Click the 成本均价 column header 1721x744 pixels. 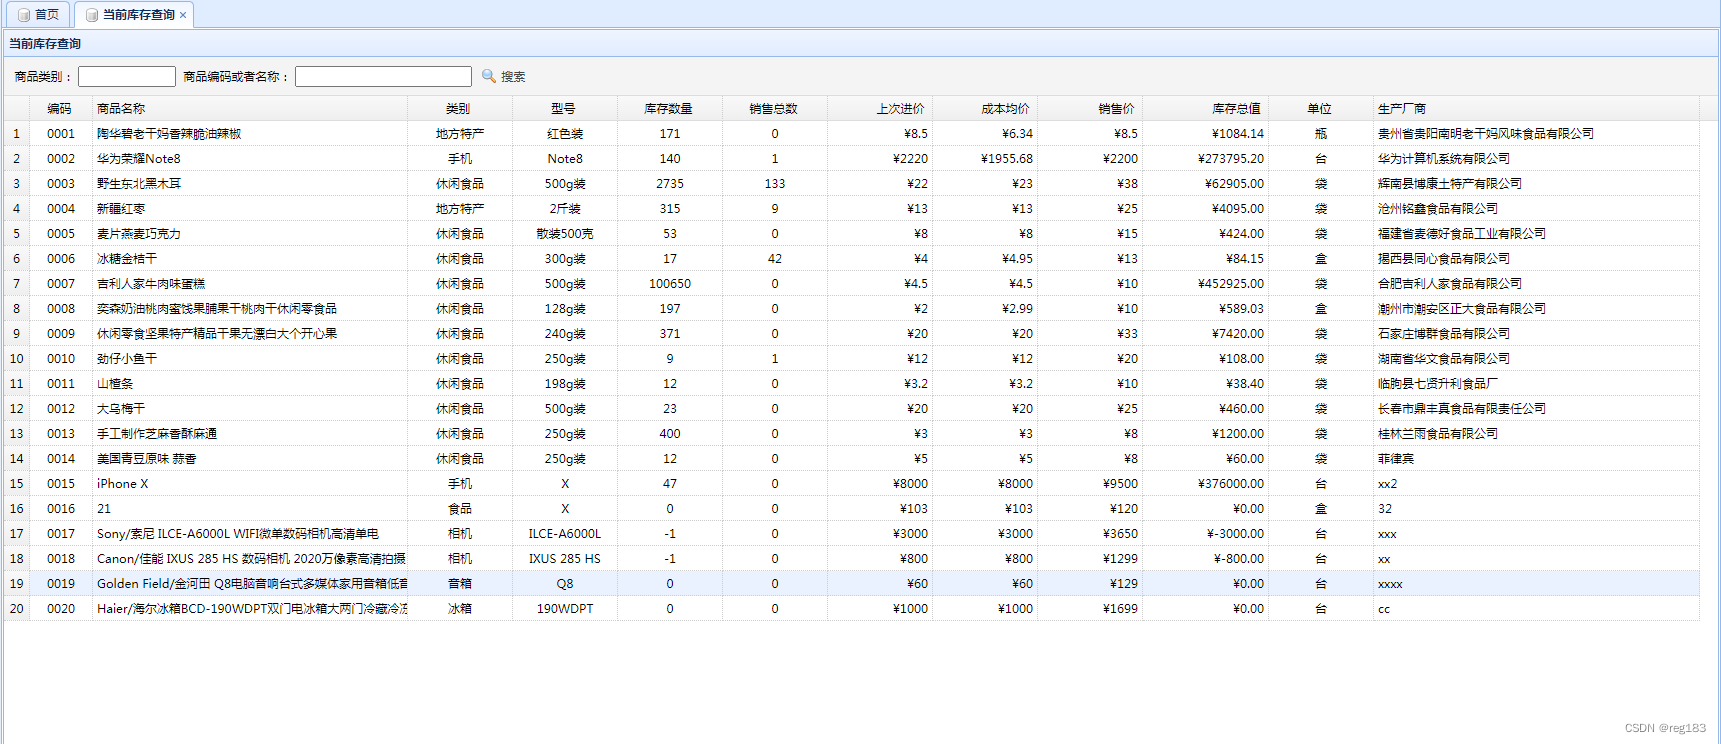pos(984,108)
